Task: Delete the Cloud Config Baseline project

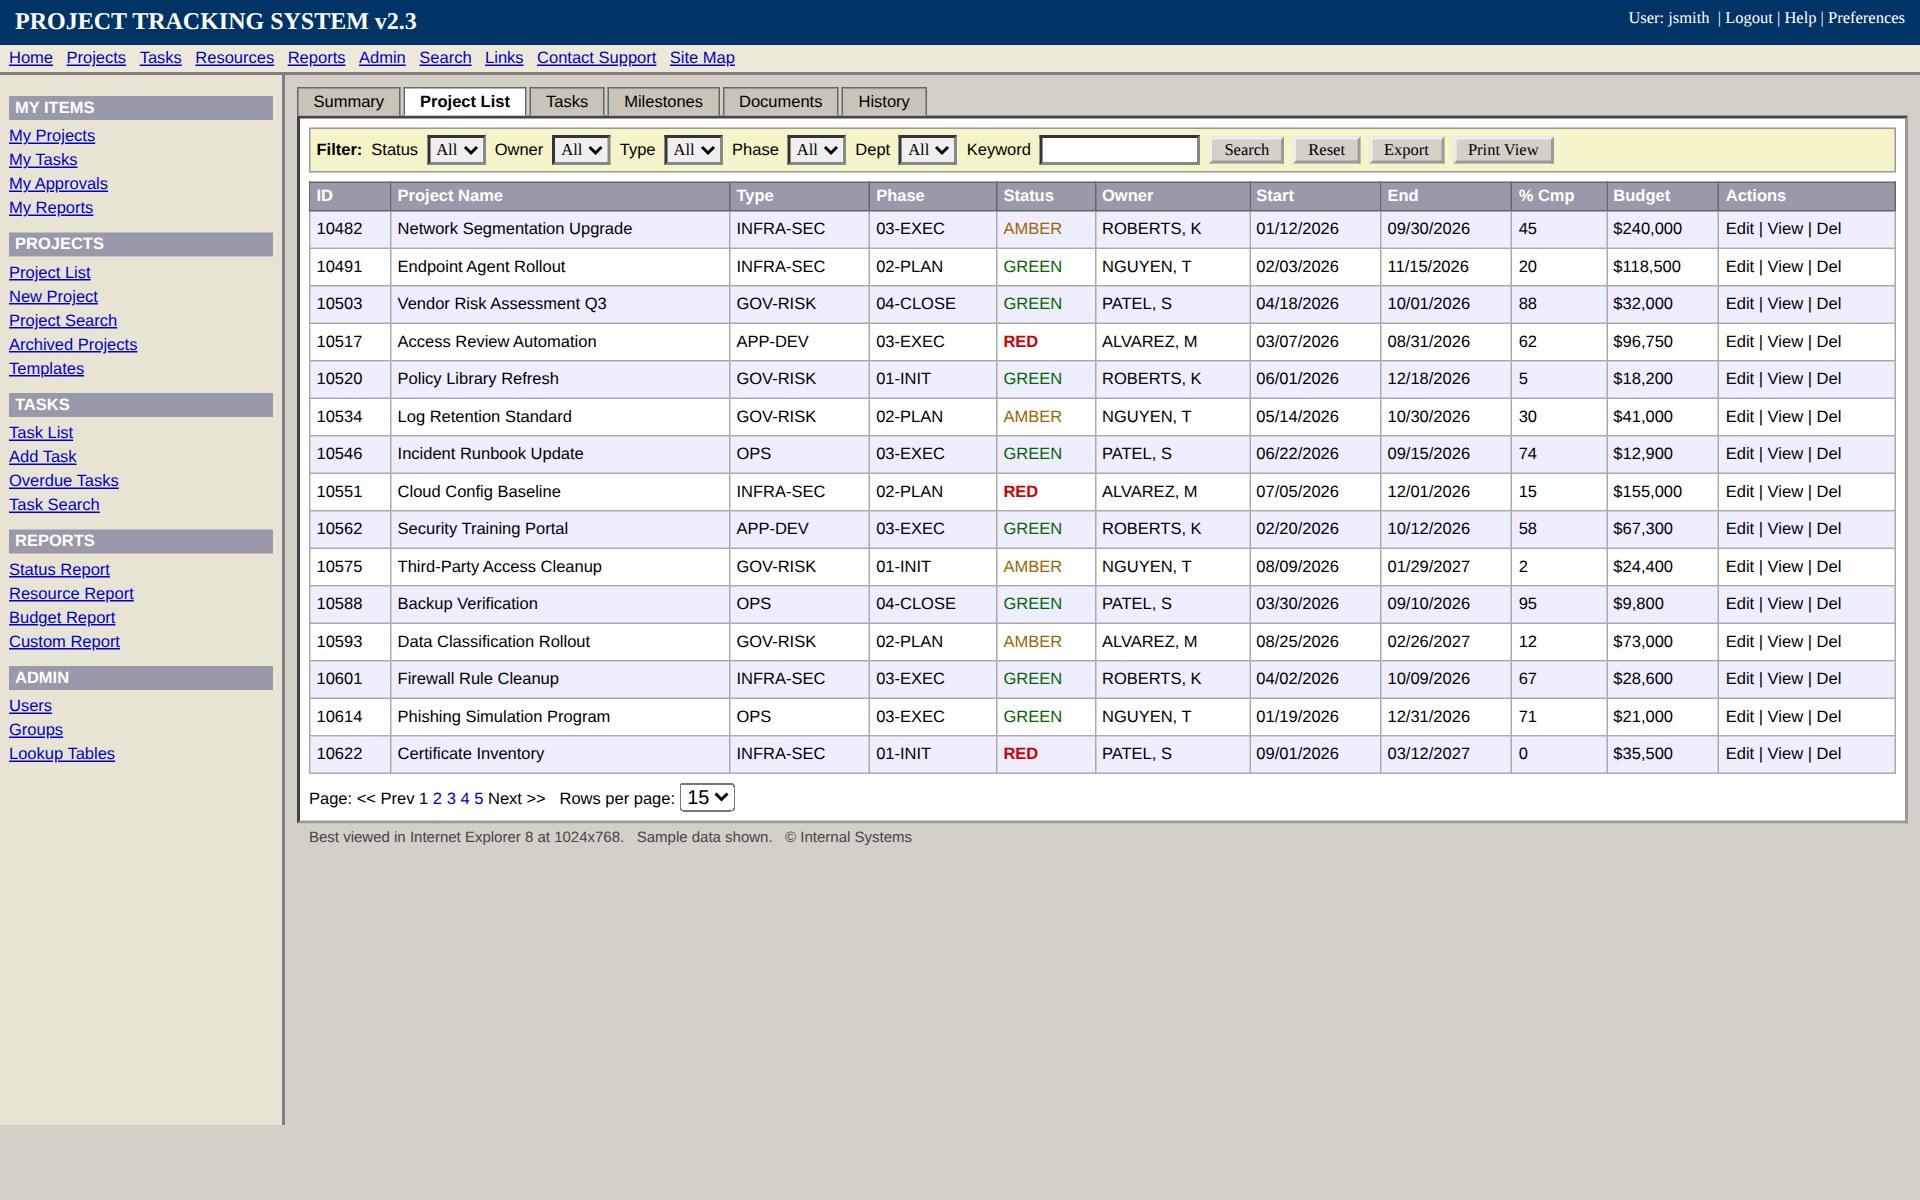Action: pyautogui.click(x=1829, y=492)
